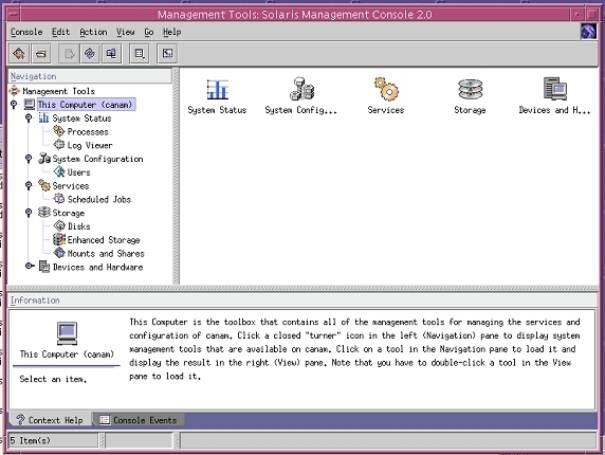Select the Log Viewer tool
The width and height of the screenshot is (605, 455).
tap(90, 145)
